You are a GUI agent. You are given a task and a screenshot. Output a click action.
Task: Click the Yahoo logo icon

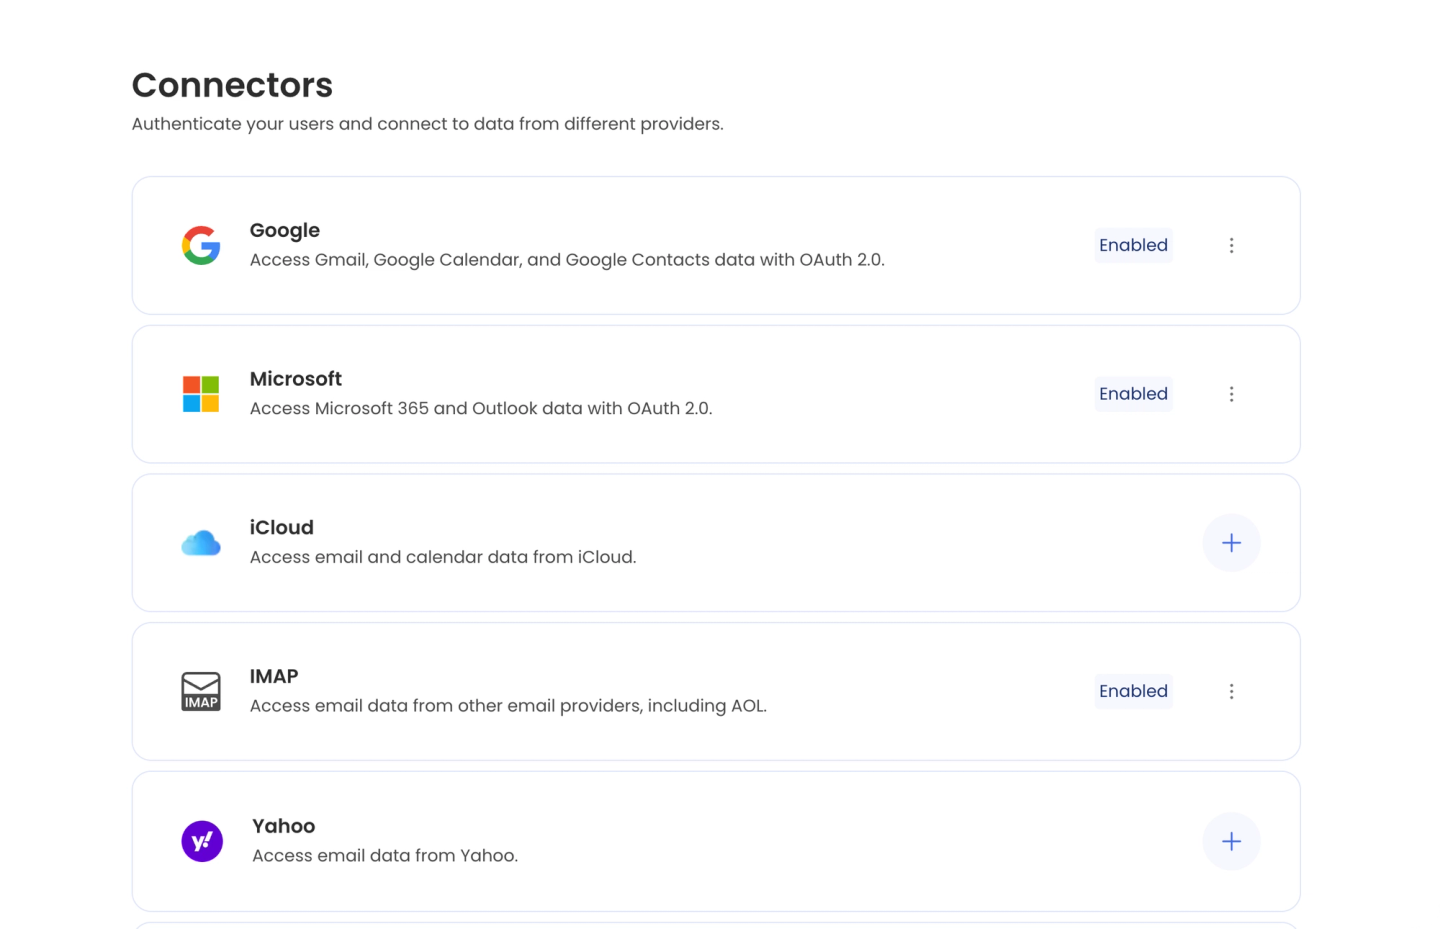(202, 841)
